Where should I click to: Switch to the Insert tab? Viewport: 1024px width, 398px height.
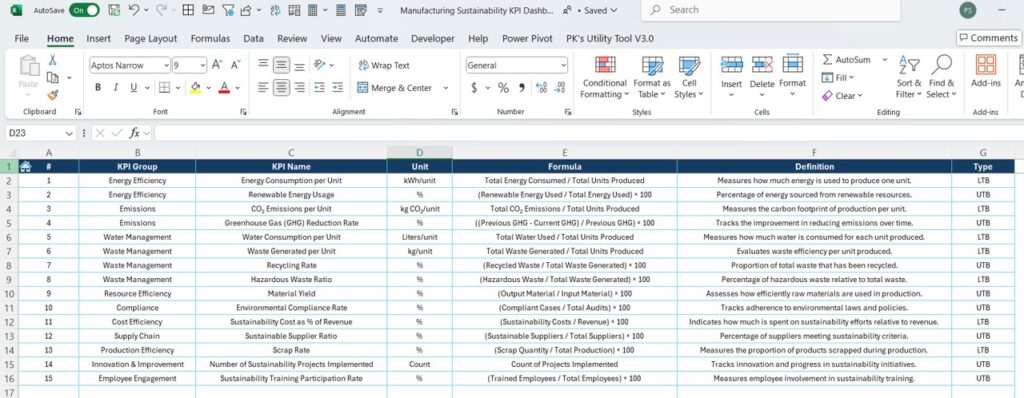(x=99, y=39)
